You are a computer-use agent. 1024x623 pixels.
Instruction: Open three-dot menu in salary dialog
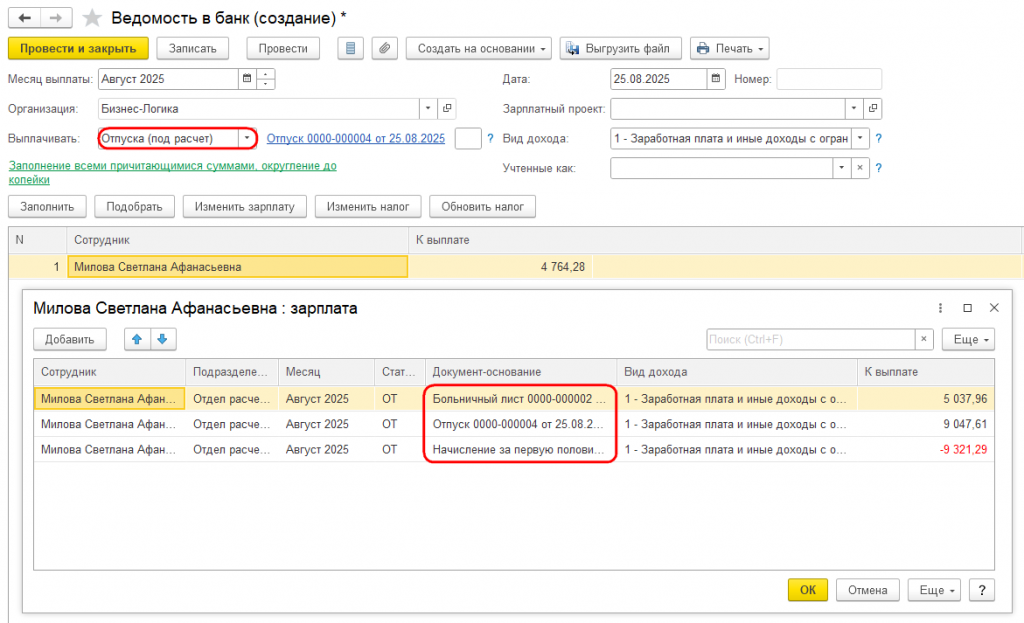[x=940, y=308]
